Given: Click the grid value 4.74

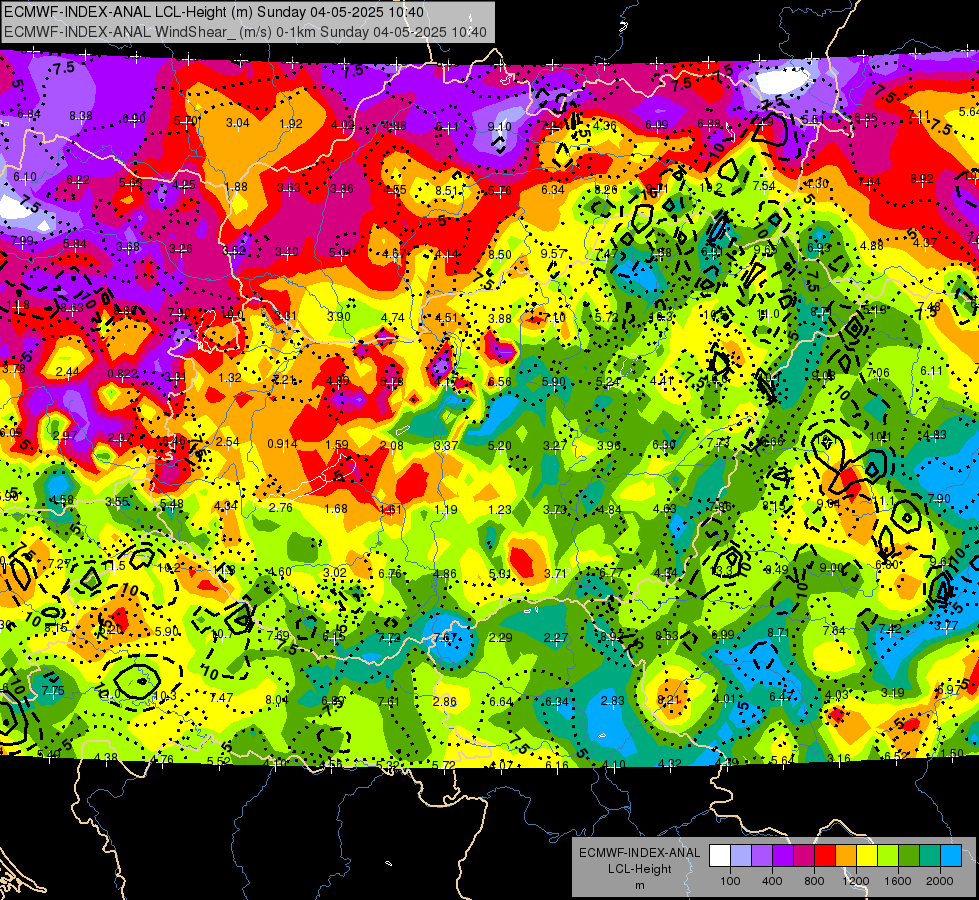Looking at the screenshot, I should 393,318.
